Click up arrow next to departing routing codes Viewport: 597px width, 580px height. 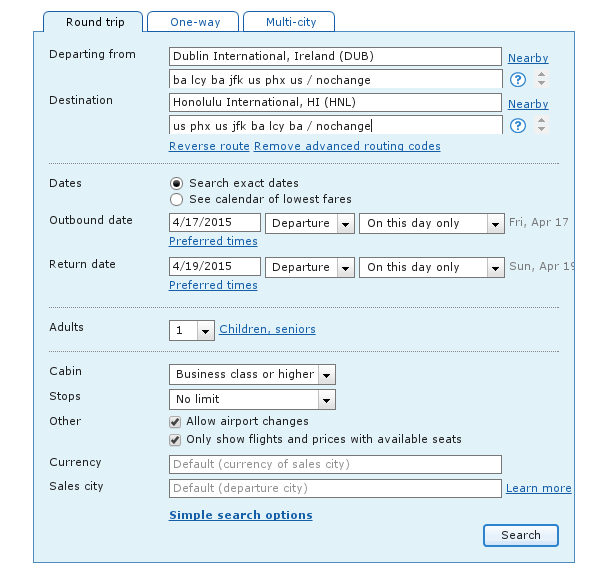click(541, 74)
